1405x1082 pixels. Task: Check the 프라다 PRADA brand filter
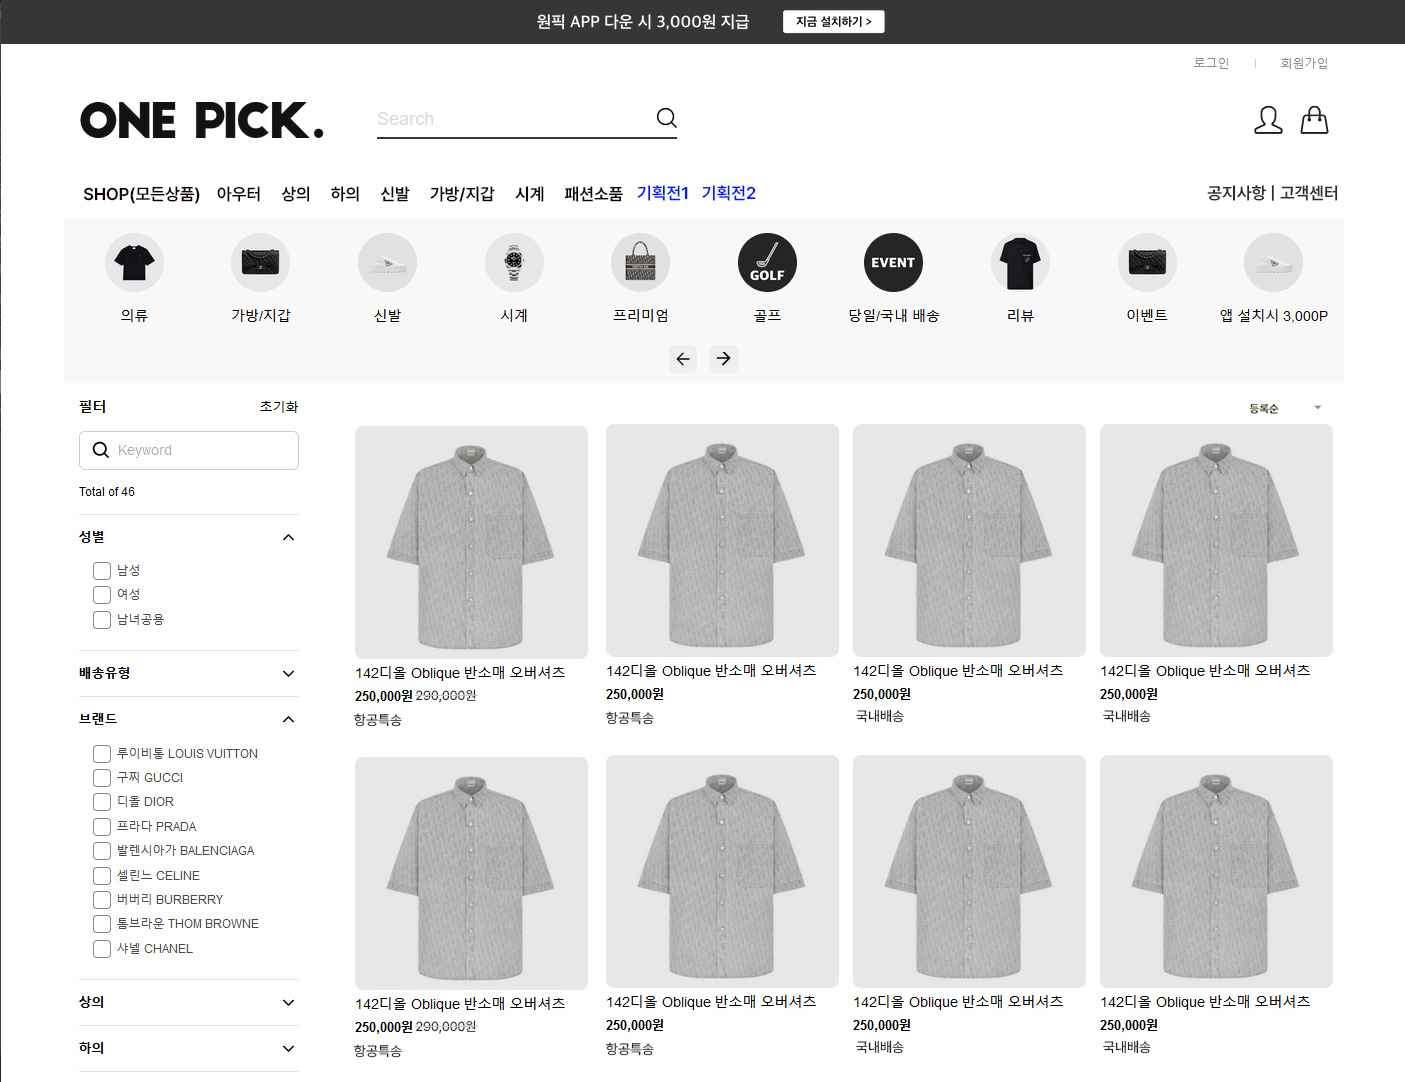(102, 827)
